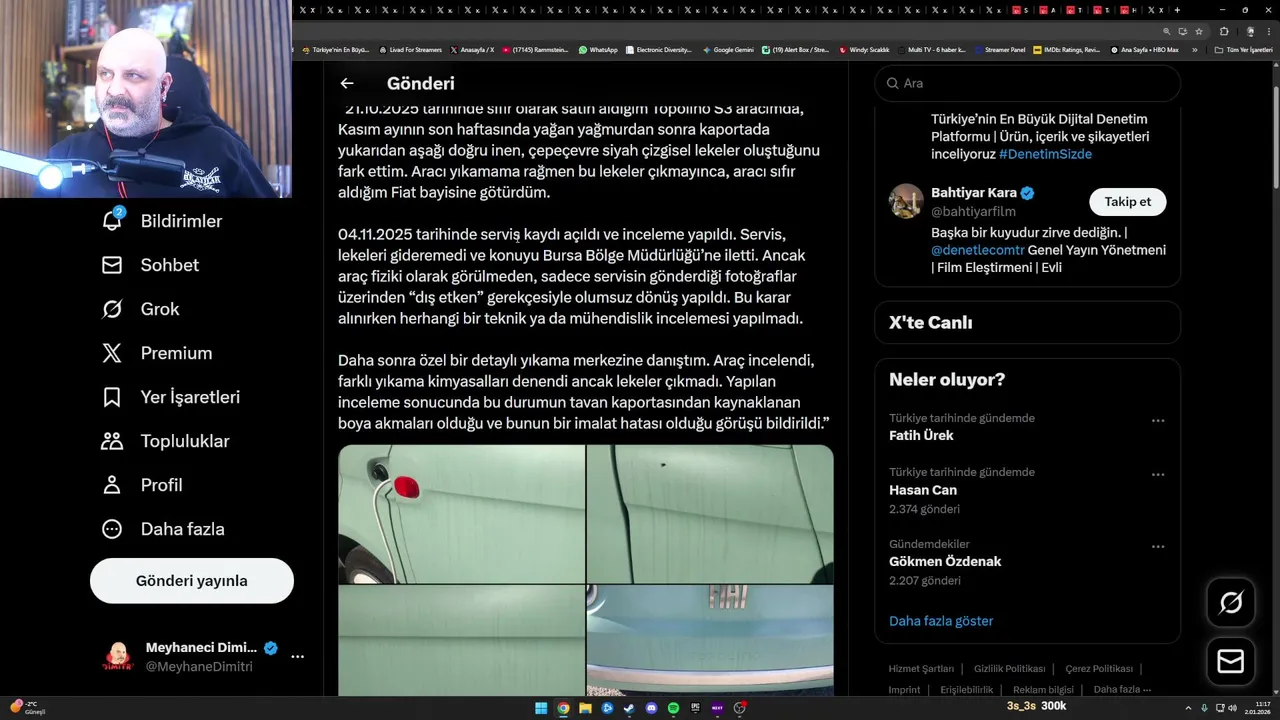The height and width of the screenshot is (720, 1280).
Task: Go back using the Gönderi back arrow
Action: [347, 84]
